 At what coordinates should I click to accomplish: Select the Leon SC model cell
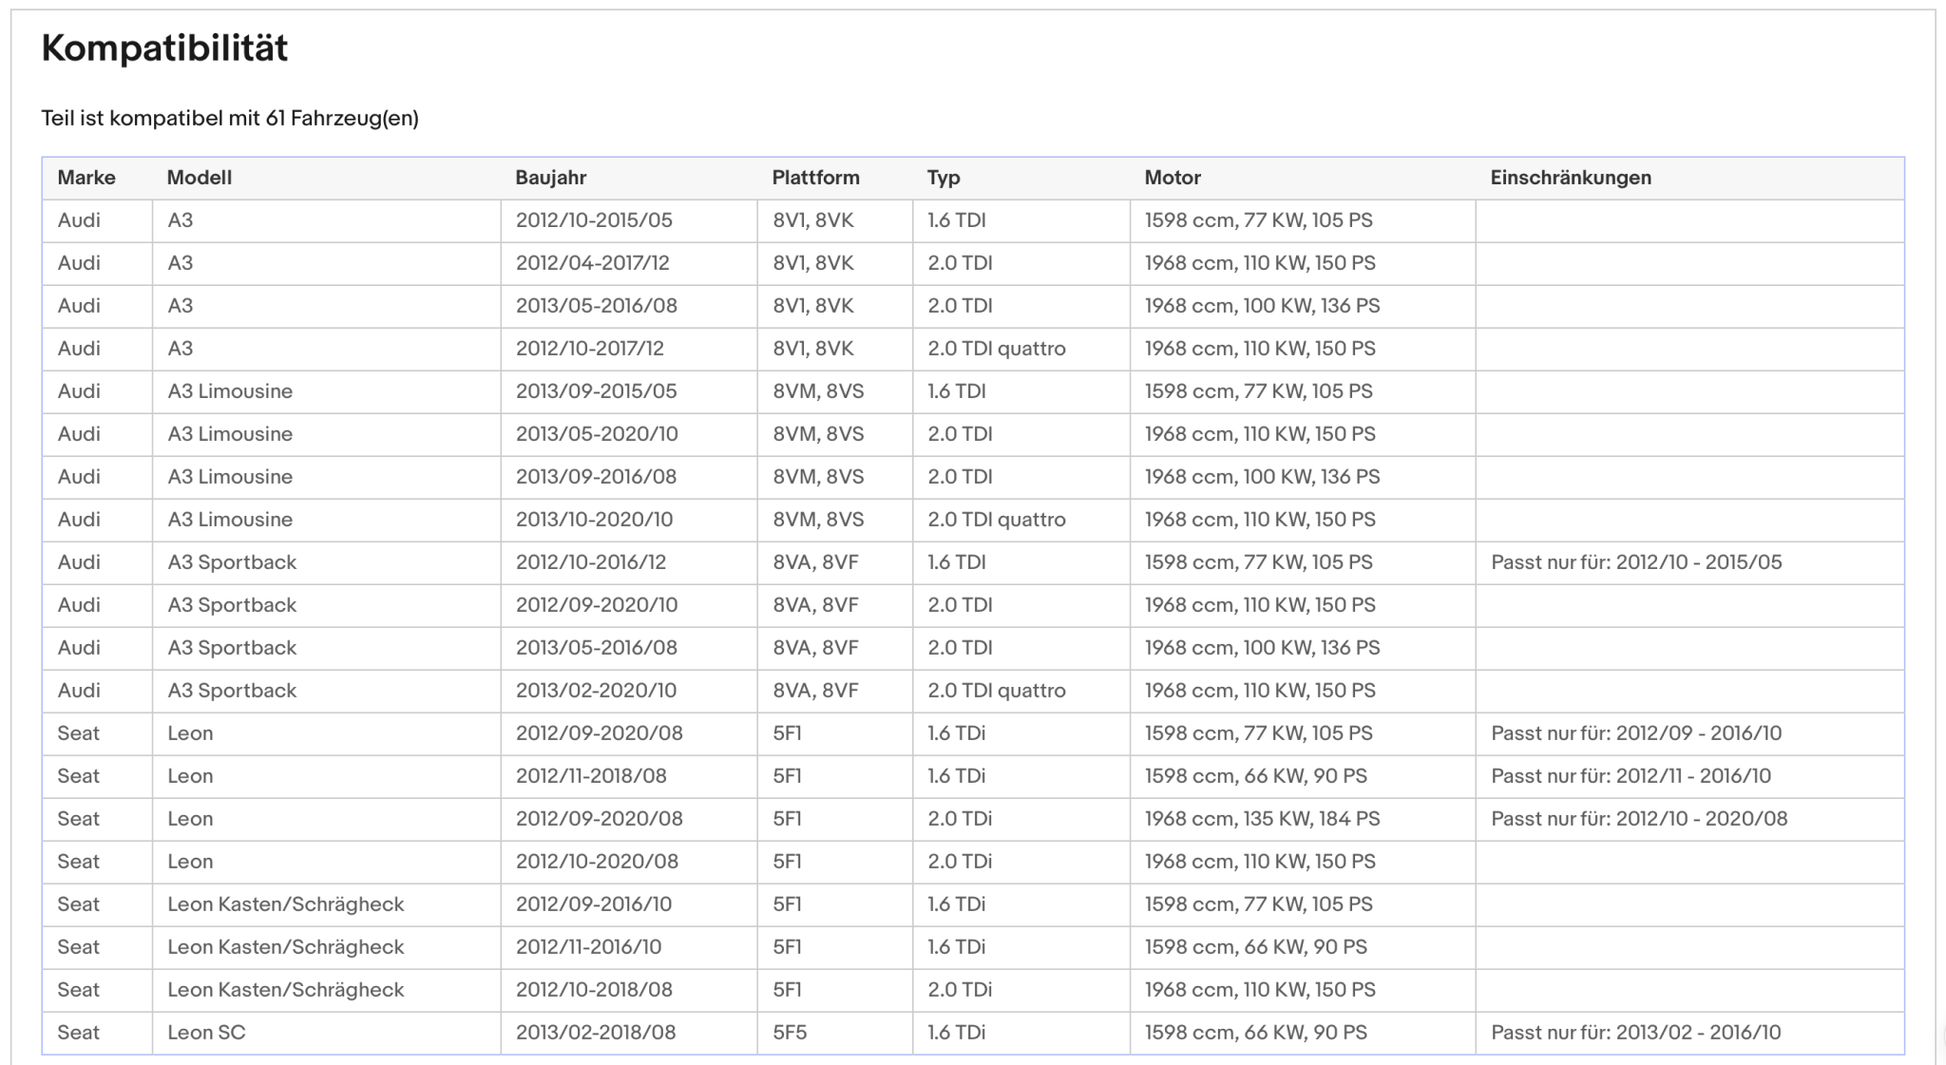pos(206,1032)
